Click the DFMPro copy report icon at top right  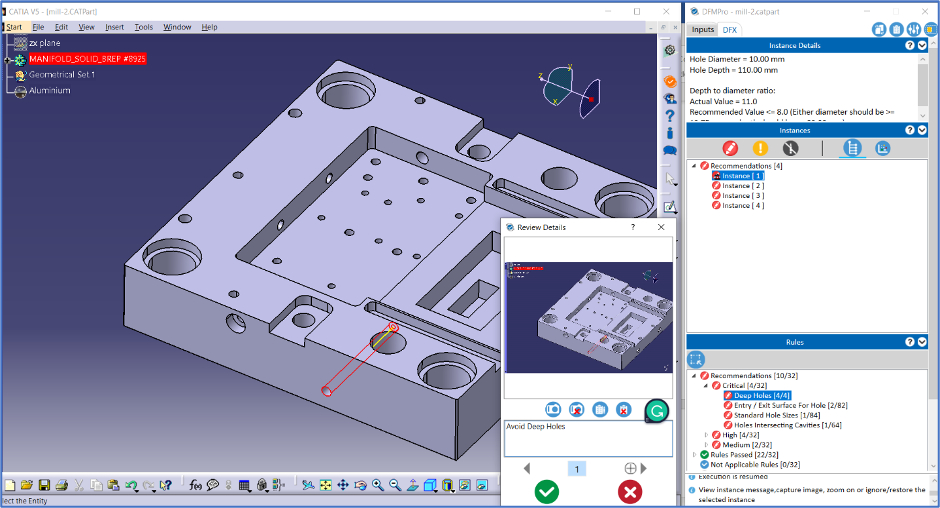[879, 29]
